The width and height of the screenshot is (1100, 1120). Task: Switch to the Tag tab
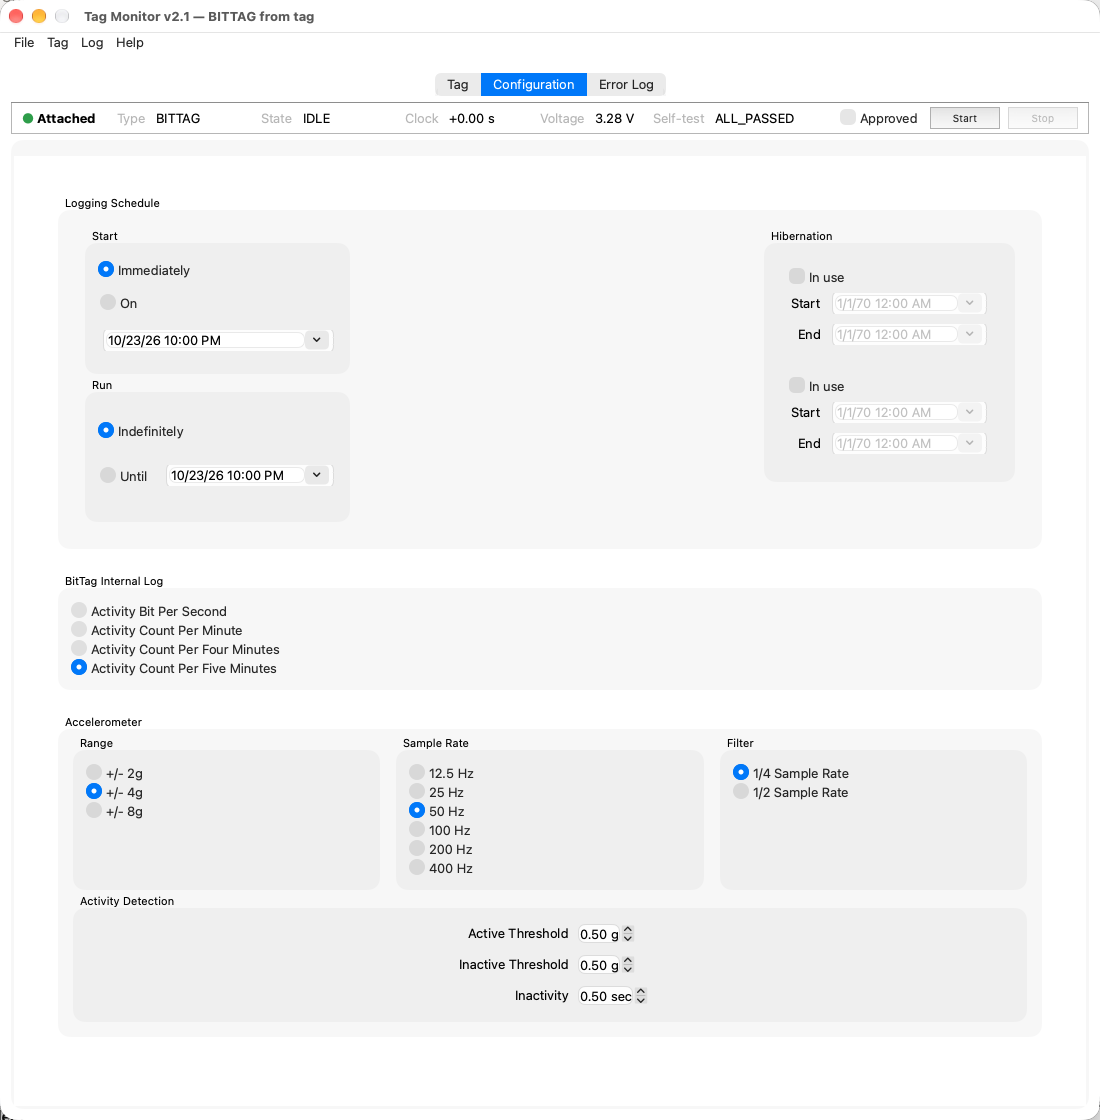point(458,84)
